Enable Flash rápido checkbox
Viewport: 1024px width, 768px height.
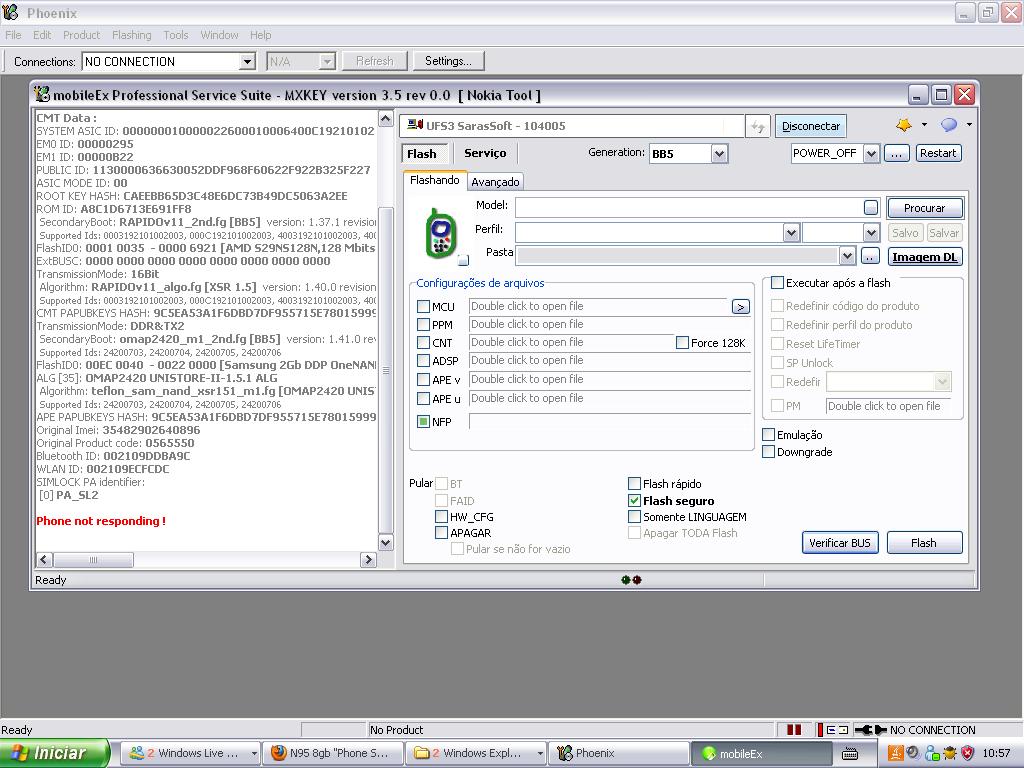[x=634, y=484]
